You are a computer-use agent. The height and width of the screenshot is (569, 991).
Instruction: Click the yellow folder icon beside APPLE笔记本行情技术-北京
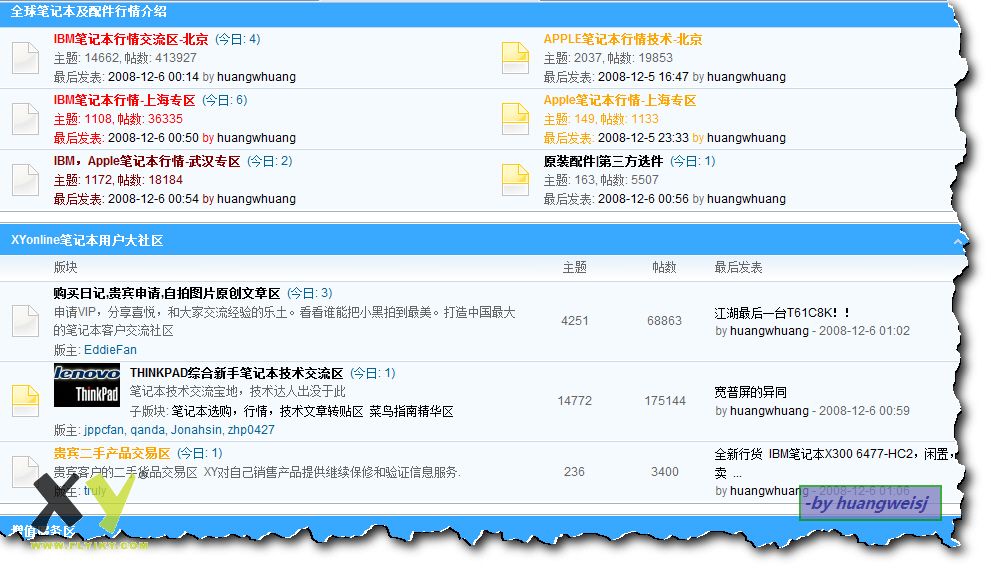point(515,58)
